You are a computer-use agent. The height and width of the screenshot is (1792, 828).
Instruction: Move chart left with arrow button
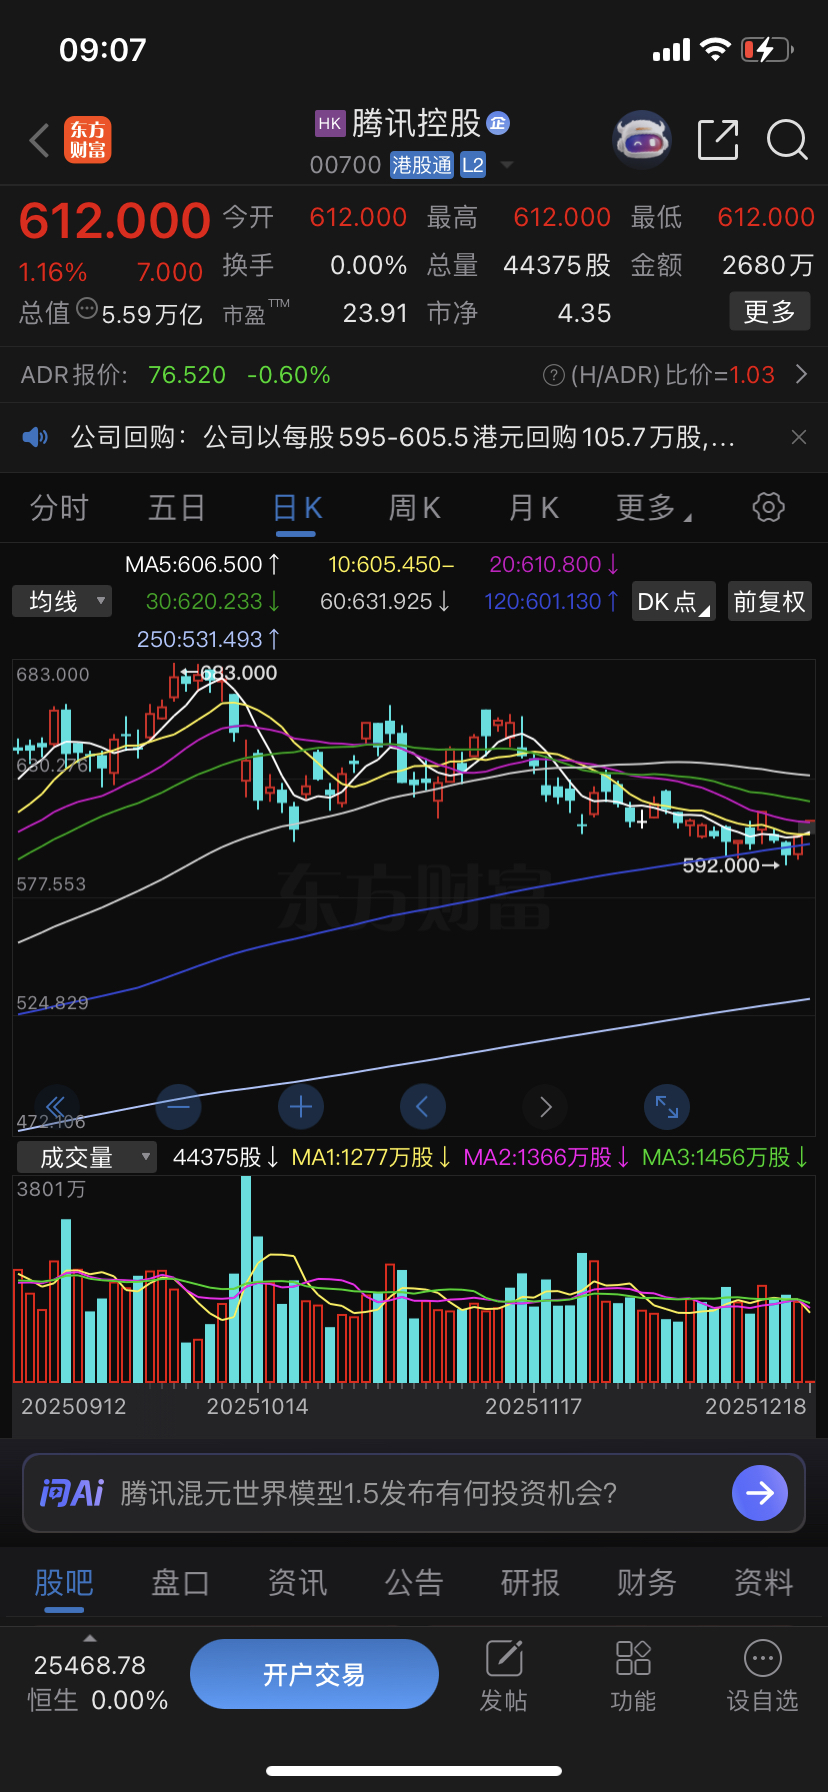(x=422, y=1107)
